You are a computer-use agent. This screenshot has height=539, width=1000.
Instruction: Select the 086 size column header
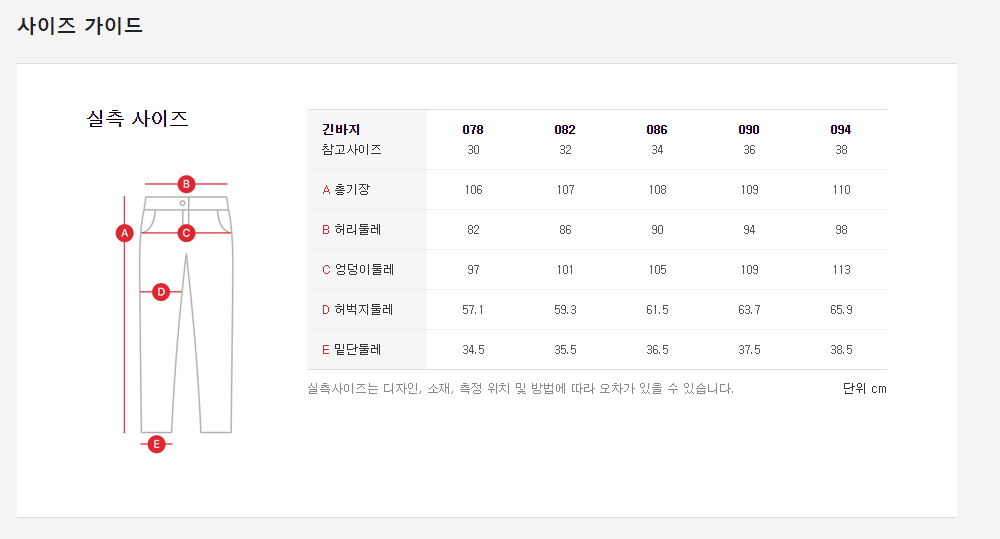(x=657, y=130)
